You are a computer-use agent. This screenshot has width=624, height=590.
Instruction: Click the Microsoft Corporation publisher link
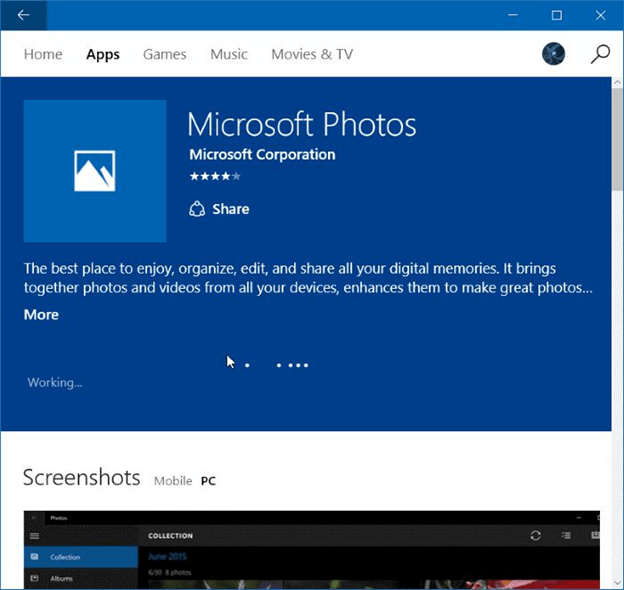[x=262, y=154]
